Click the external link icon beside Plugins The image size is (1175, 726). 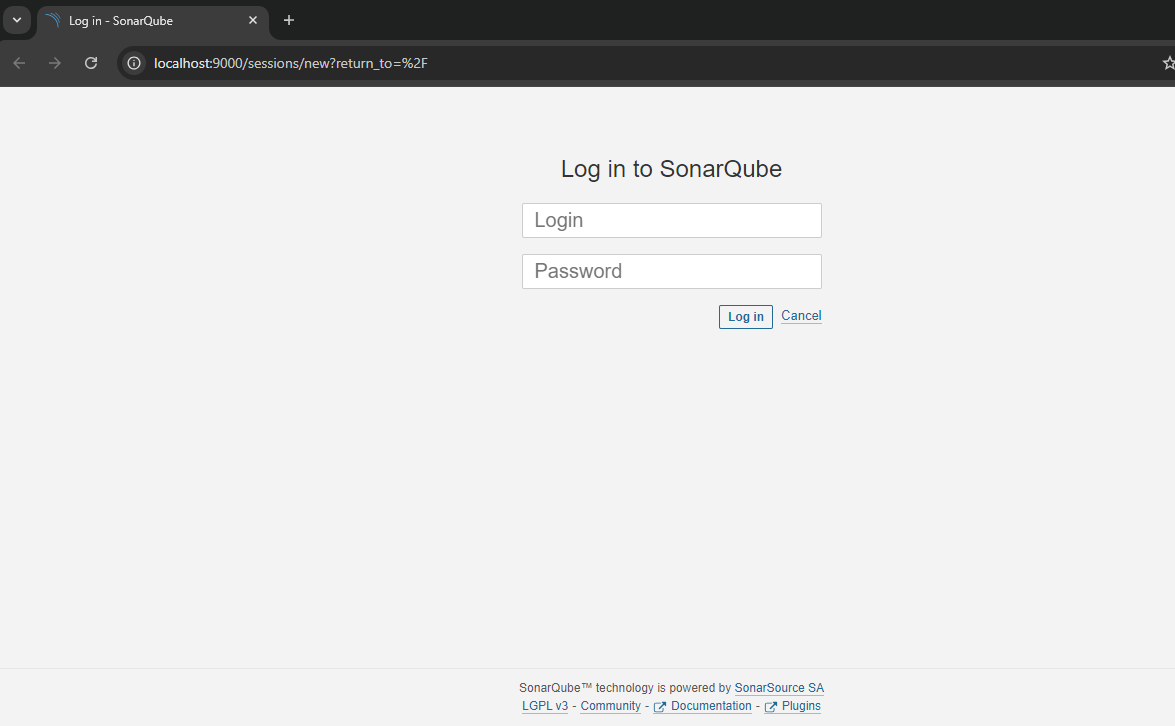pos(770,707)
